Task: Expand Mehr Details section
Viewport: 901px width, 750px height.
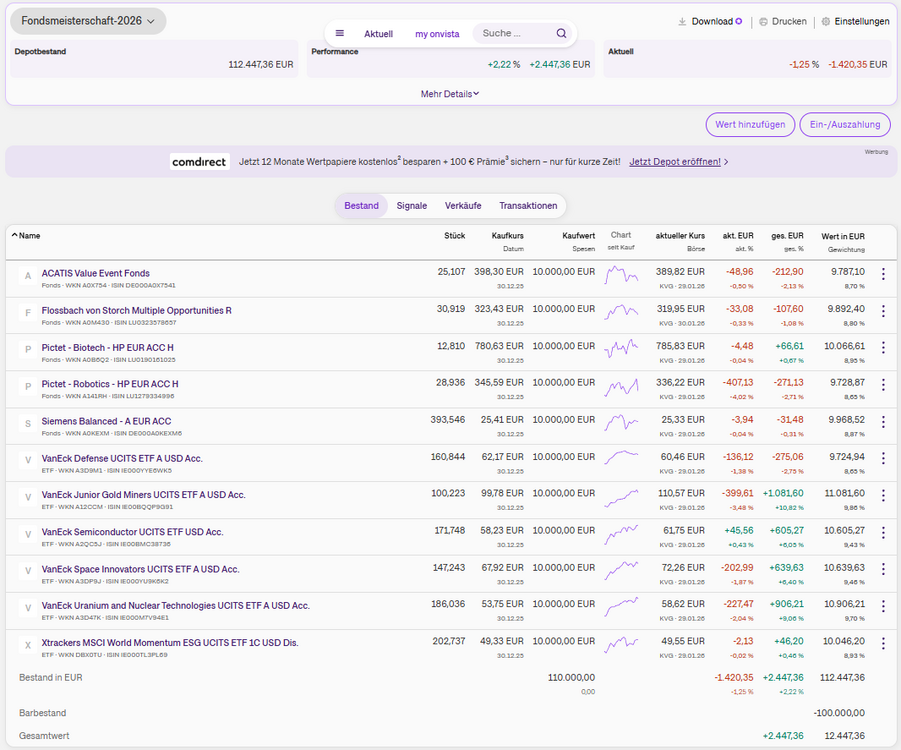Action: point(450,94)
